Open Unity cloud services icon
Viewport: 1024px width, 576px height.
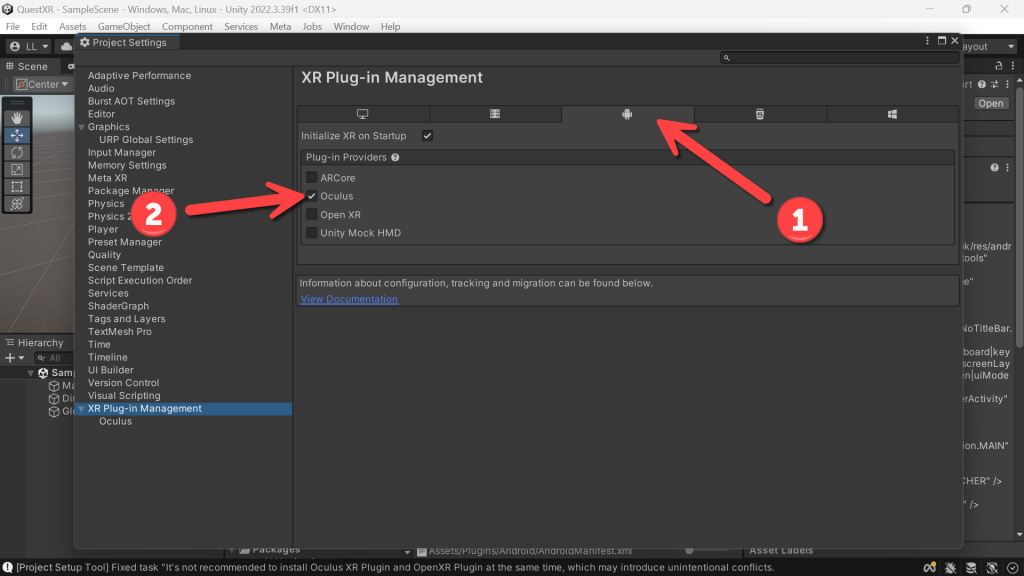point(66,46)
